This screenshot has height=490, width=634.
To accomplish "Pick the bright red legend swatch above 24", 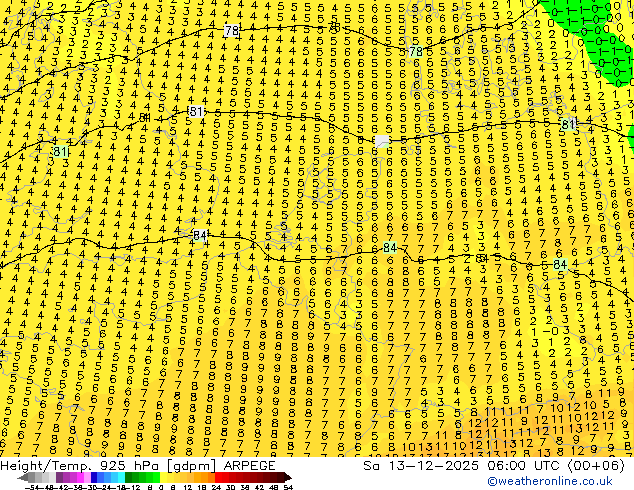I will 218,477.
